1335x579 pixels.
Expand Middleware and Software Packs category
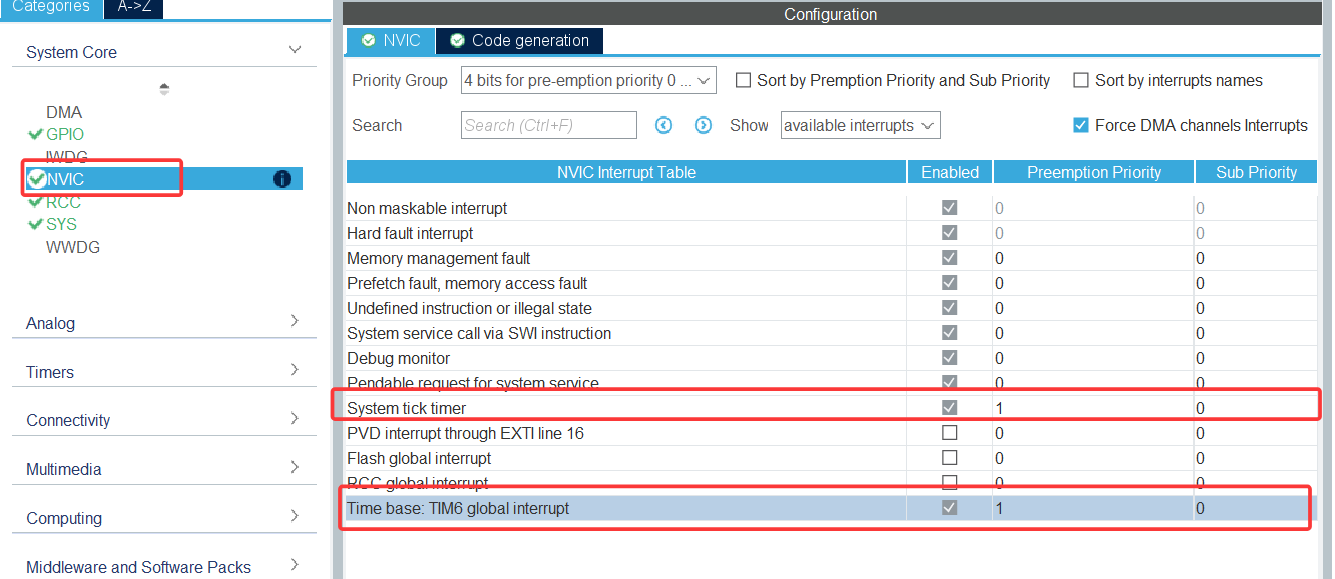click(295, 565)
